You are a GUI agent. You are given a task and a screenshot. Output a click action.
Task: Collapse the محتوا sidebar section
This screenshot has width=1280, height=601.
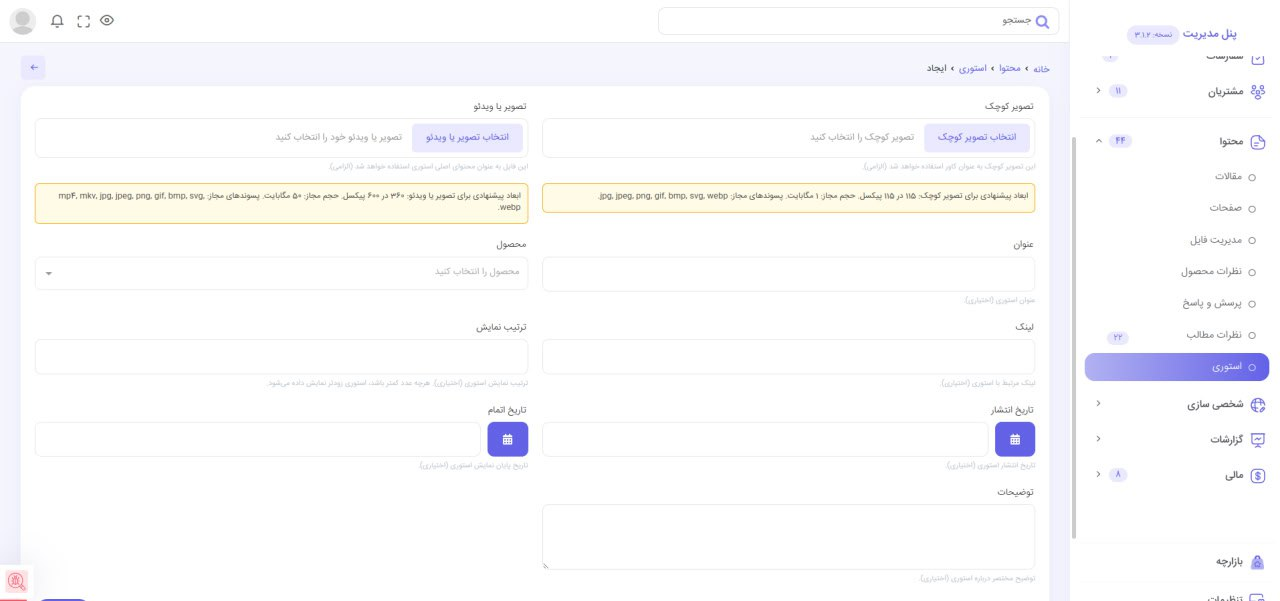tap(1099, 141)
